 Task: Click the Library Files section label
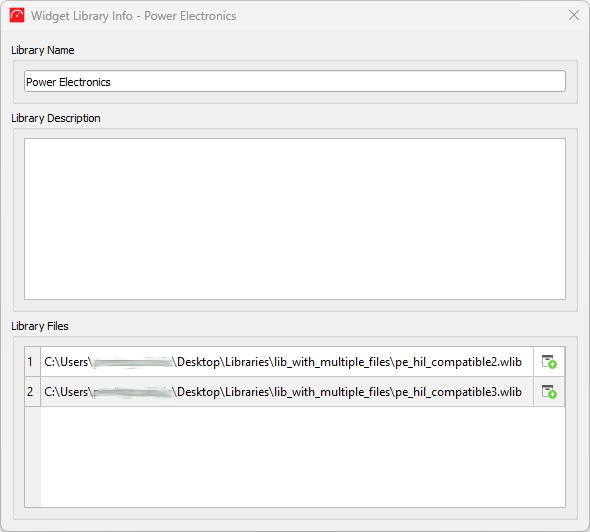pos(40,326)
